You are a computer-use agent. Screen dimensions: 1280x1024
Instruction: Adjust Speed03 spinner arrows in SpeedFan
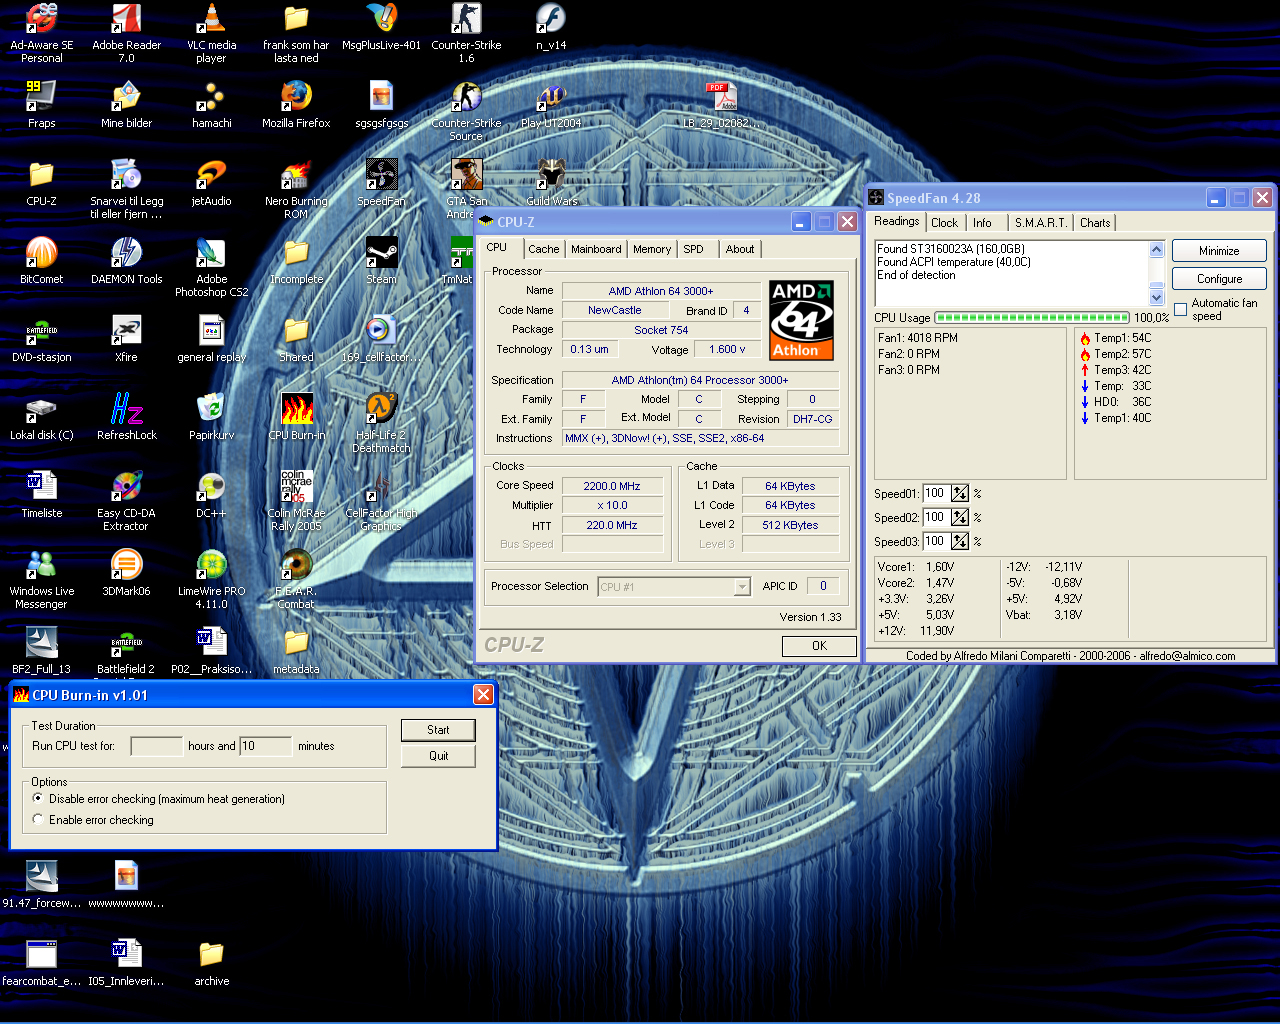click(960, 541)
